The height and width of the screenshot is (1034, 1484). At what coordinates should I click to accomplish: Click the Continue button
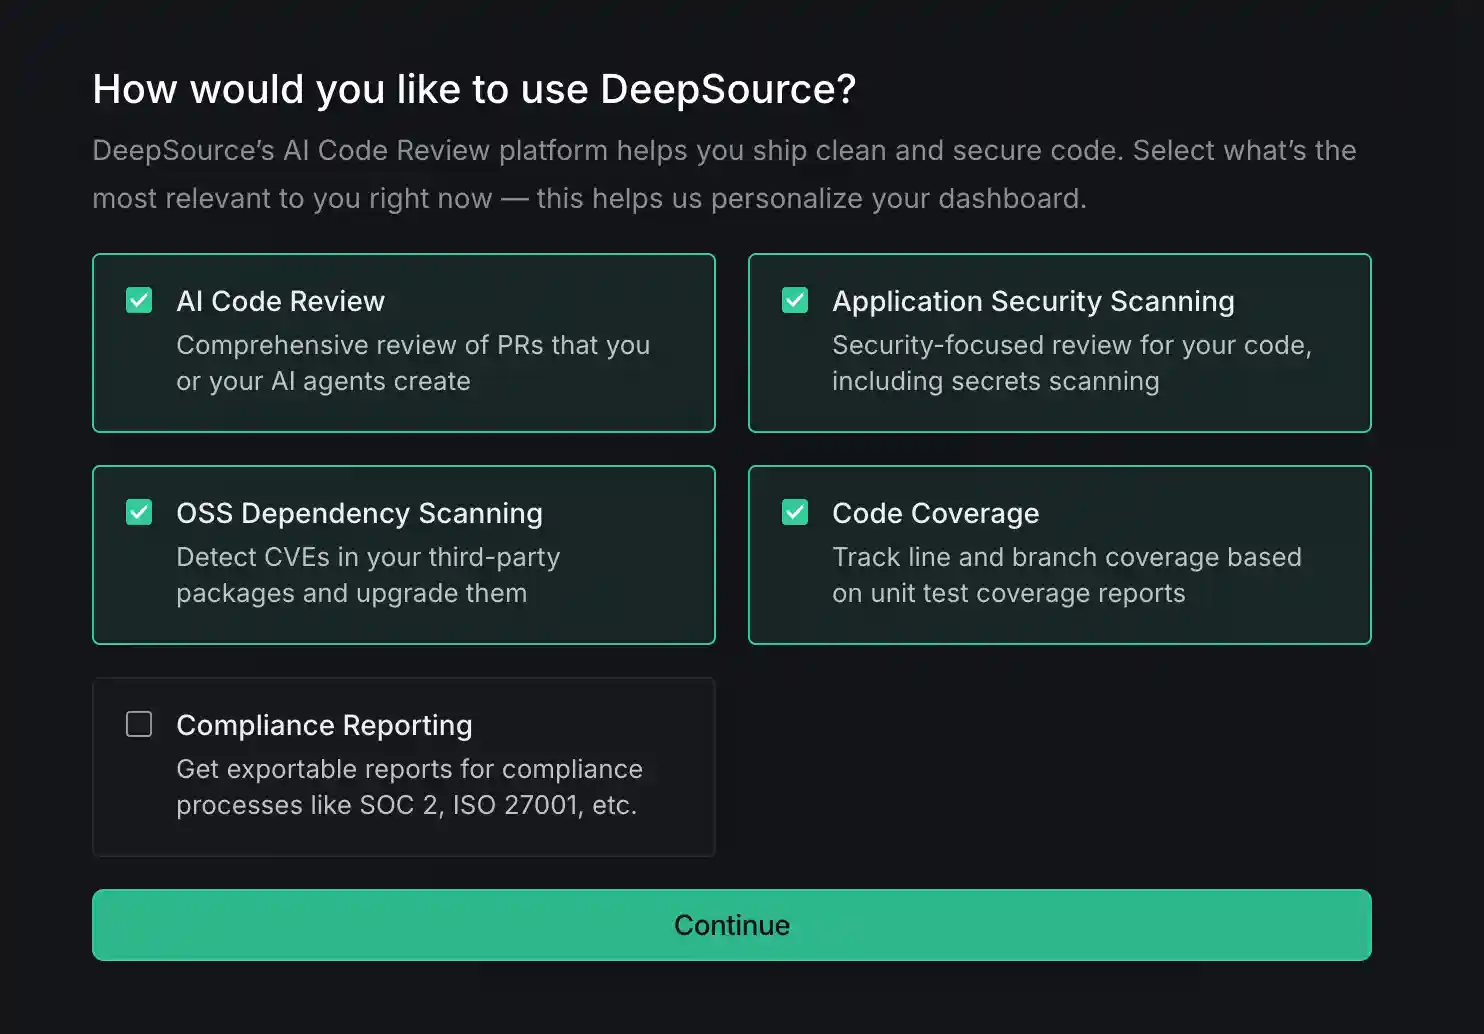(731, 925)
